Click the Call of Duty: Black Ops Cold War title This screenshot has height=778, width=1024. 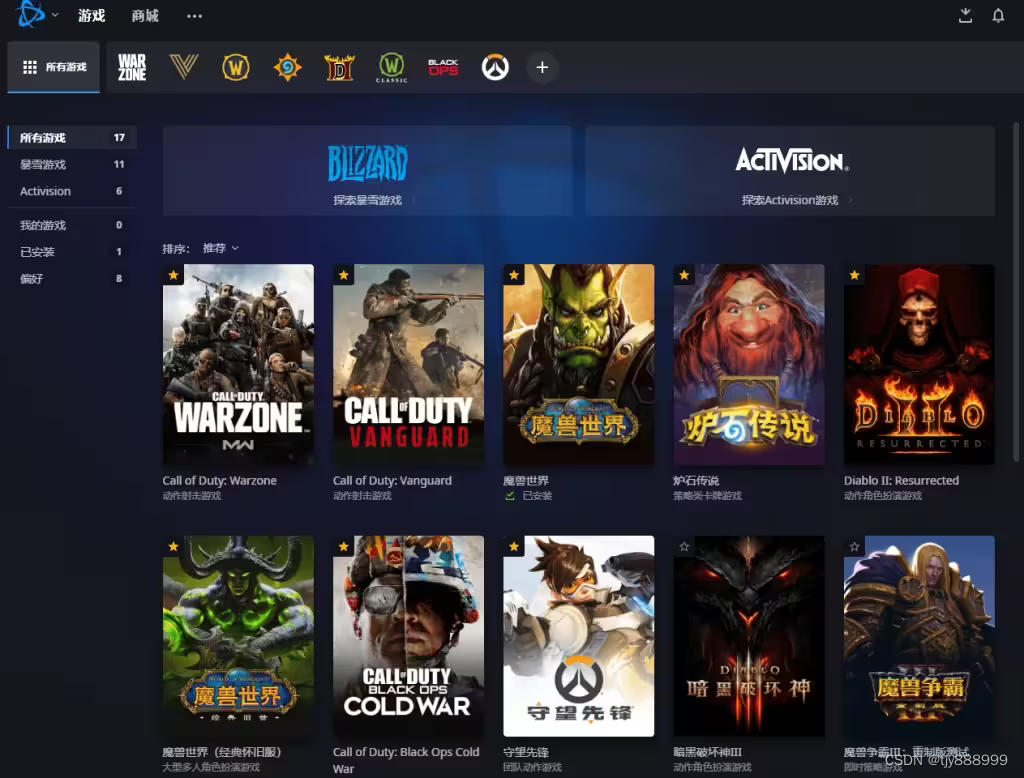406,760
